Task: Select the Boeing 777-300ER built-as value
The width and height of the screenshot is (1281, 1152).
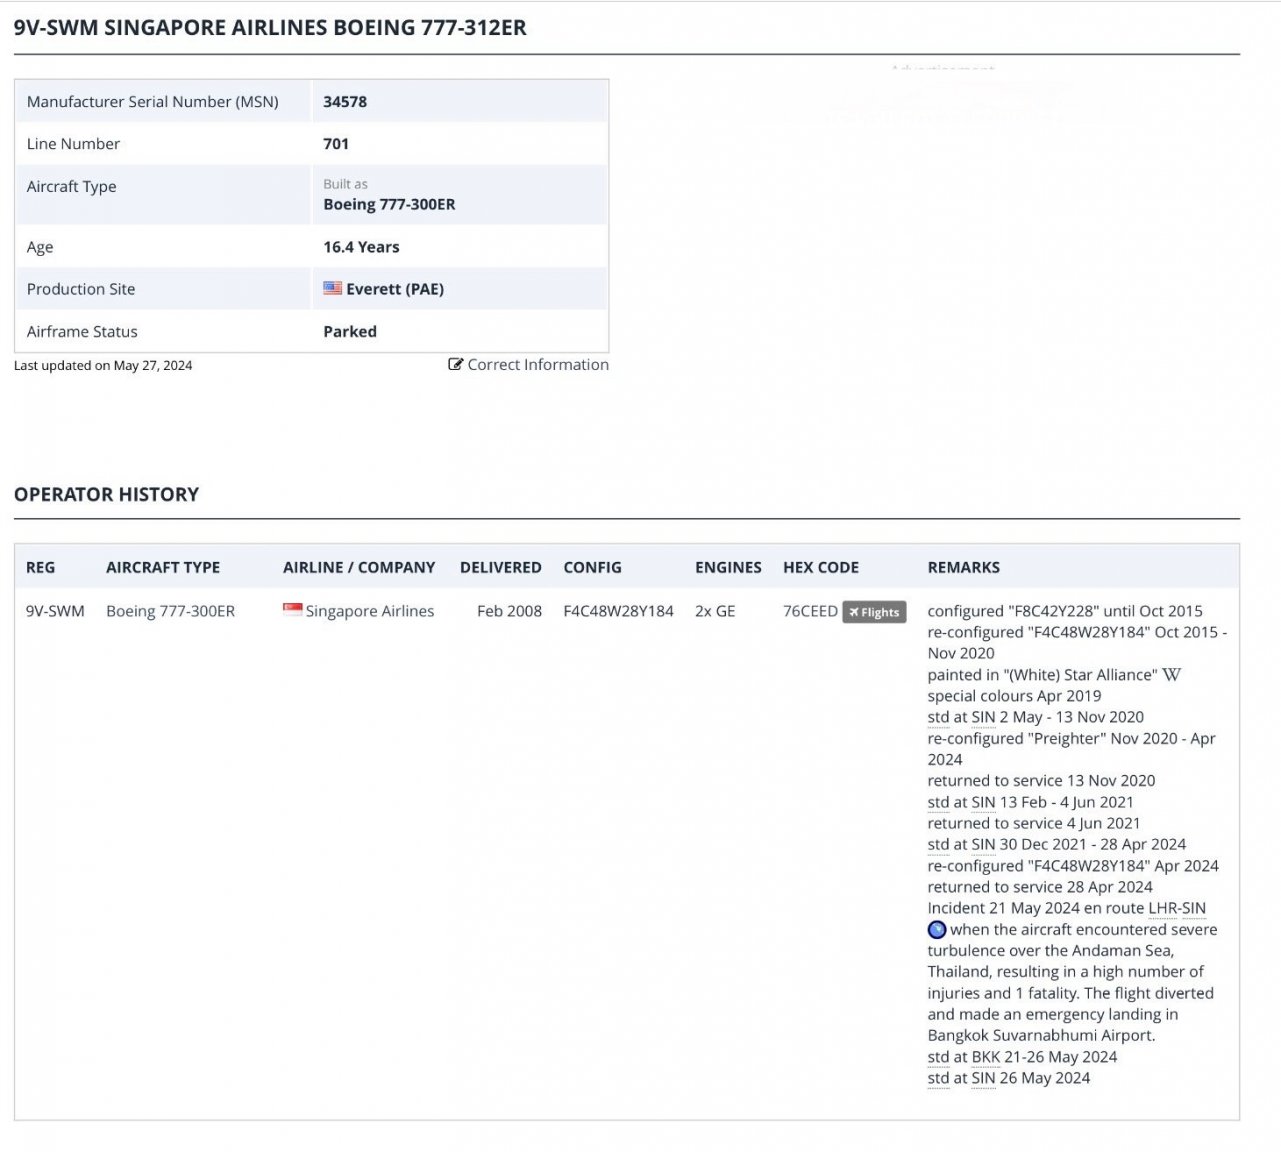Action: 389,204
